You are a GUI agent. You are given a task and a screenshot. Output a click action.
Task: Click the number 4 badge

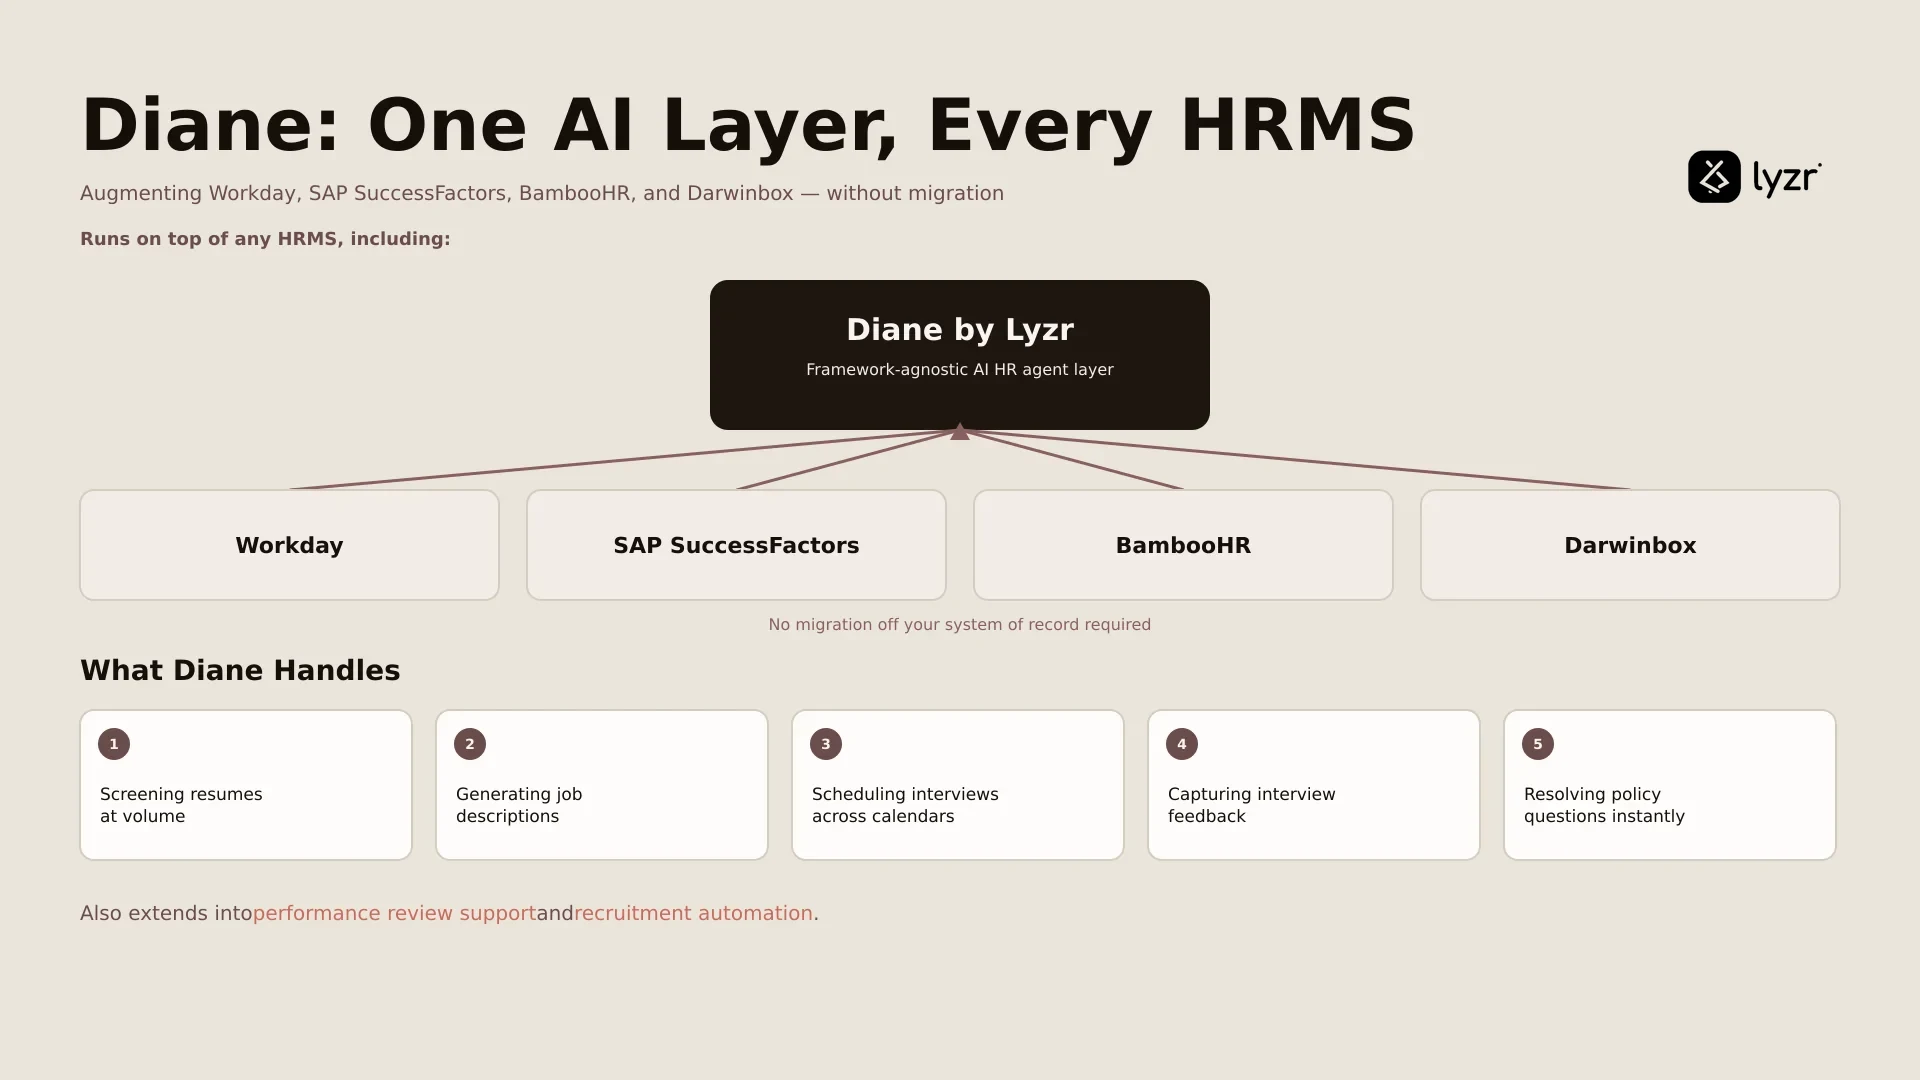1182,744
